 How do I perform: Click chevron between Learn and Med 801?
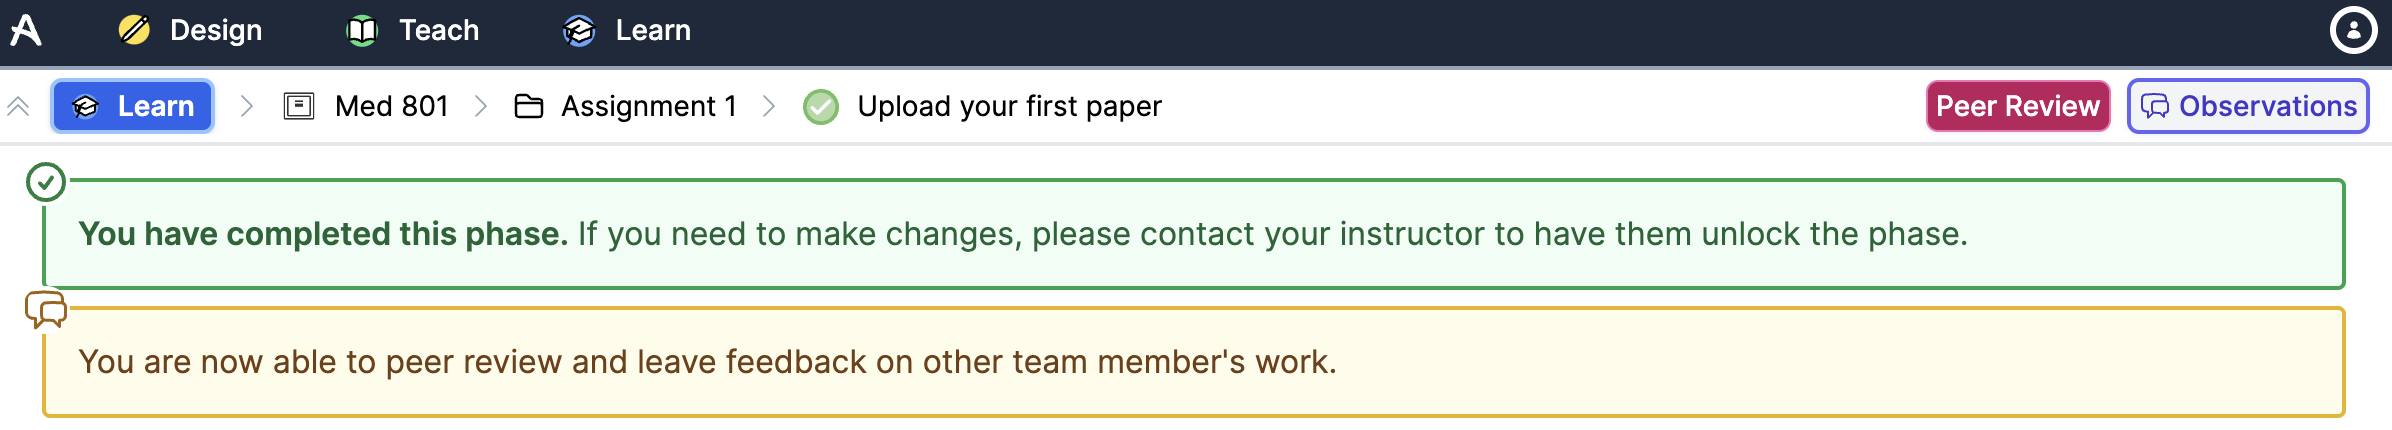[x=247, y=106]
